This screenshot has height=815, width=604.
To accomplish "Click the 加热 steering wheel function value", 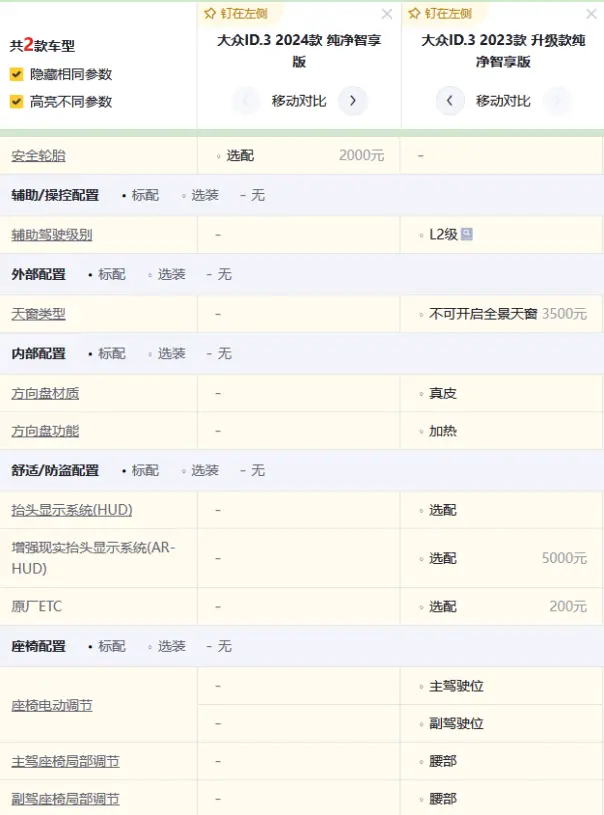I will pyautogui.click(x=442, y=431).
